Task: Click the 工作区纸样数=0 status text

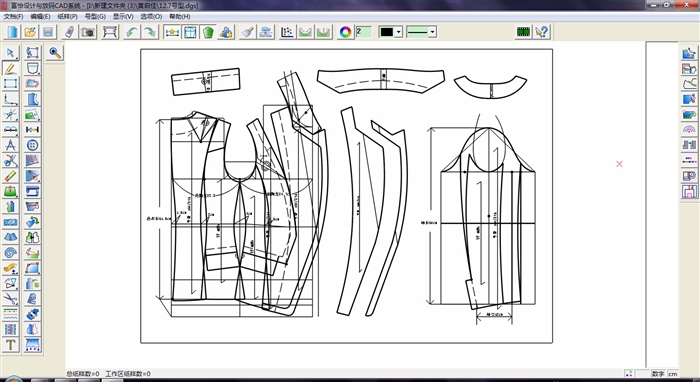Action: [128, 374]
